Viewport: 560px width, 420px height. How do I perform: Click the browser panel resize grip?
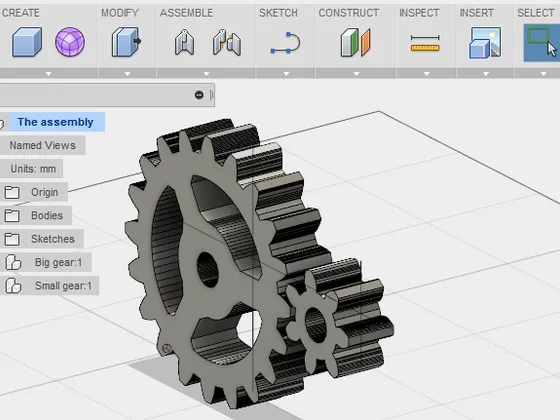click(212, 95)
